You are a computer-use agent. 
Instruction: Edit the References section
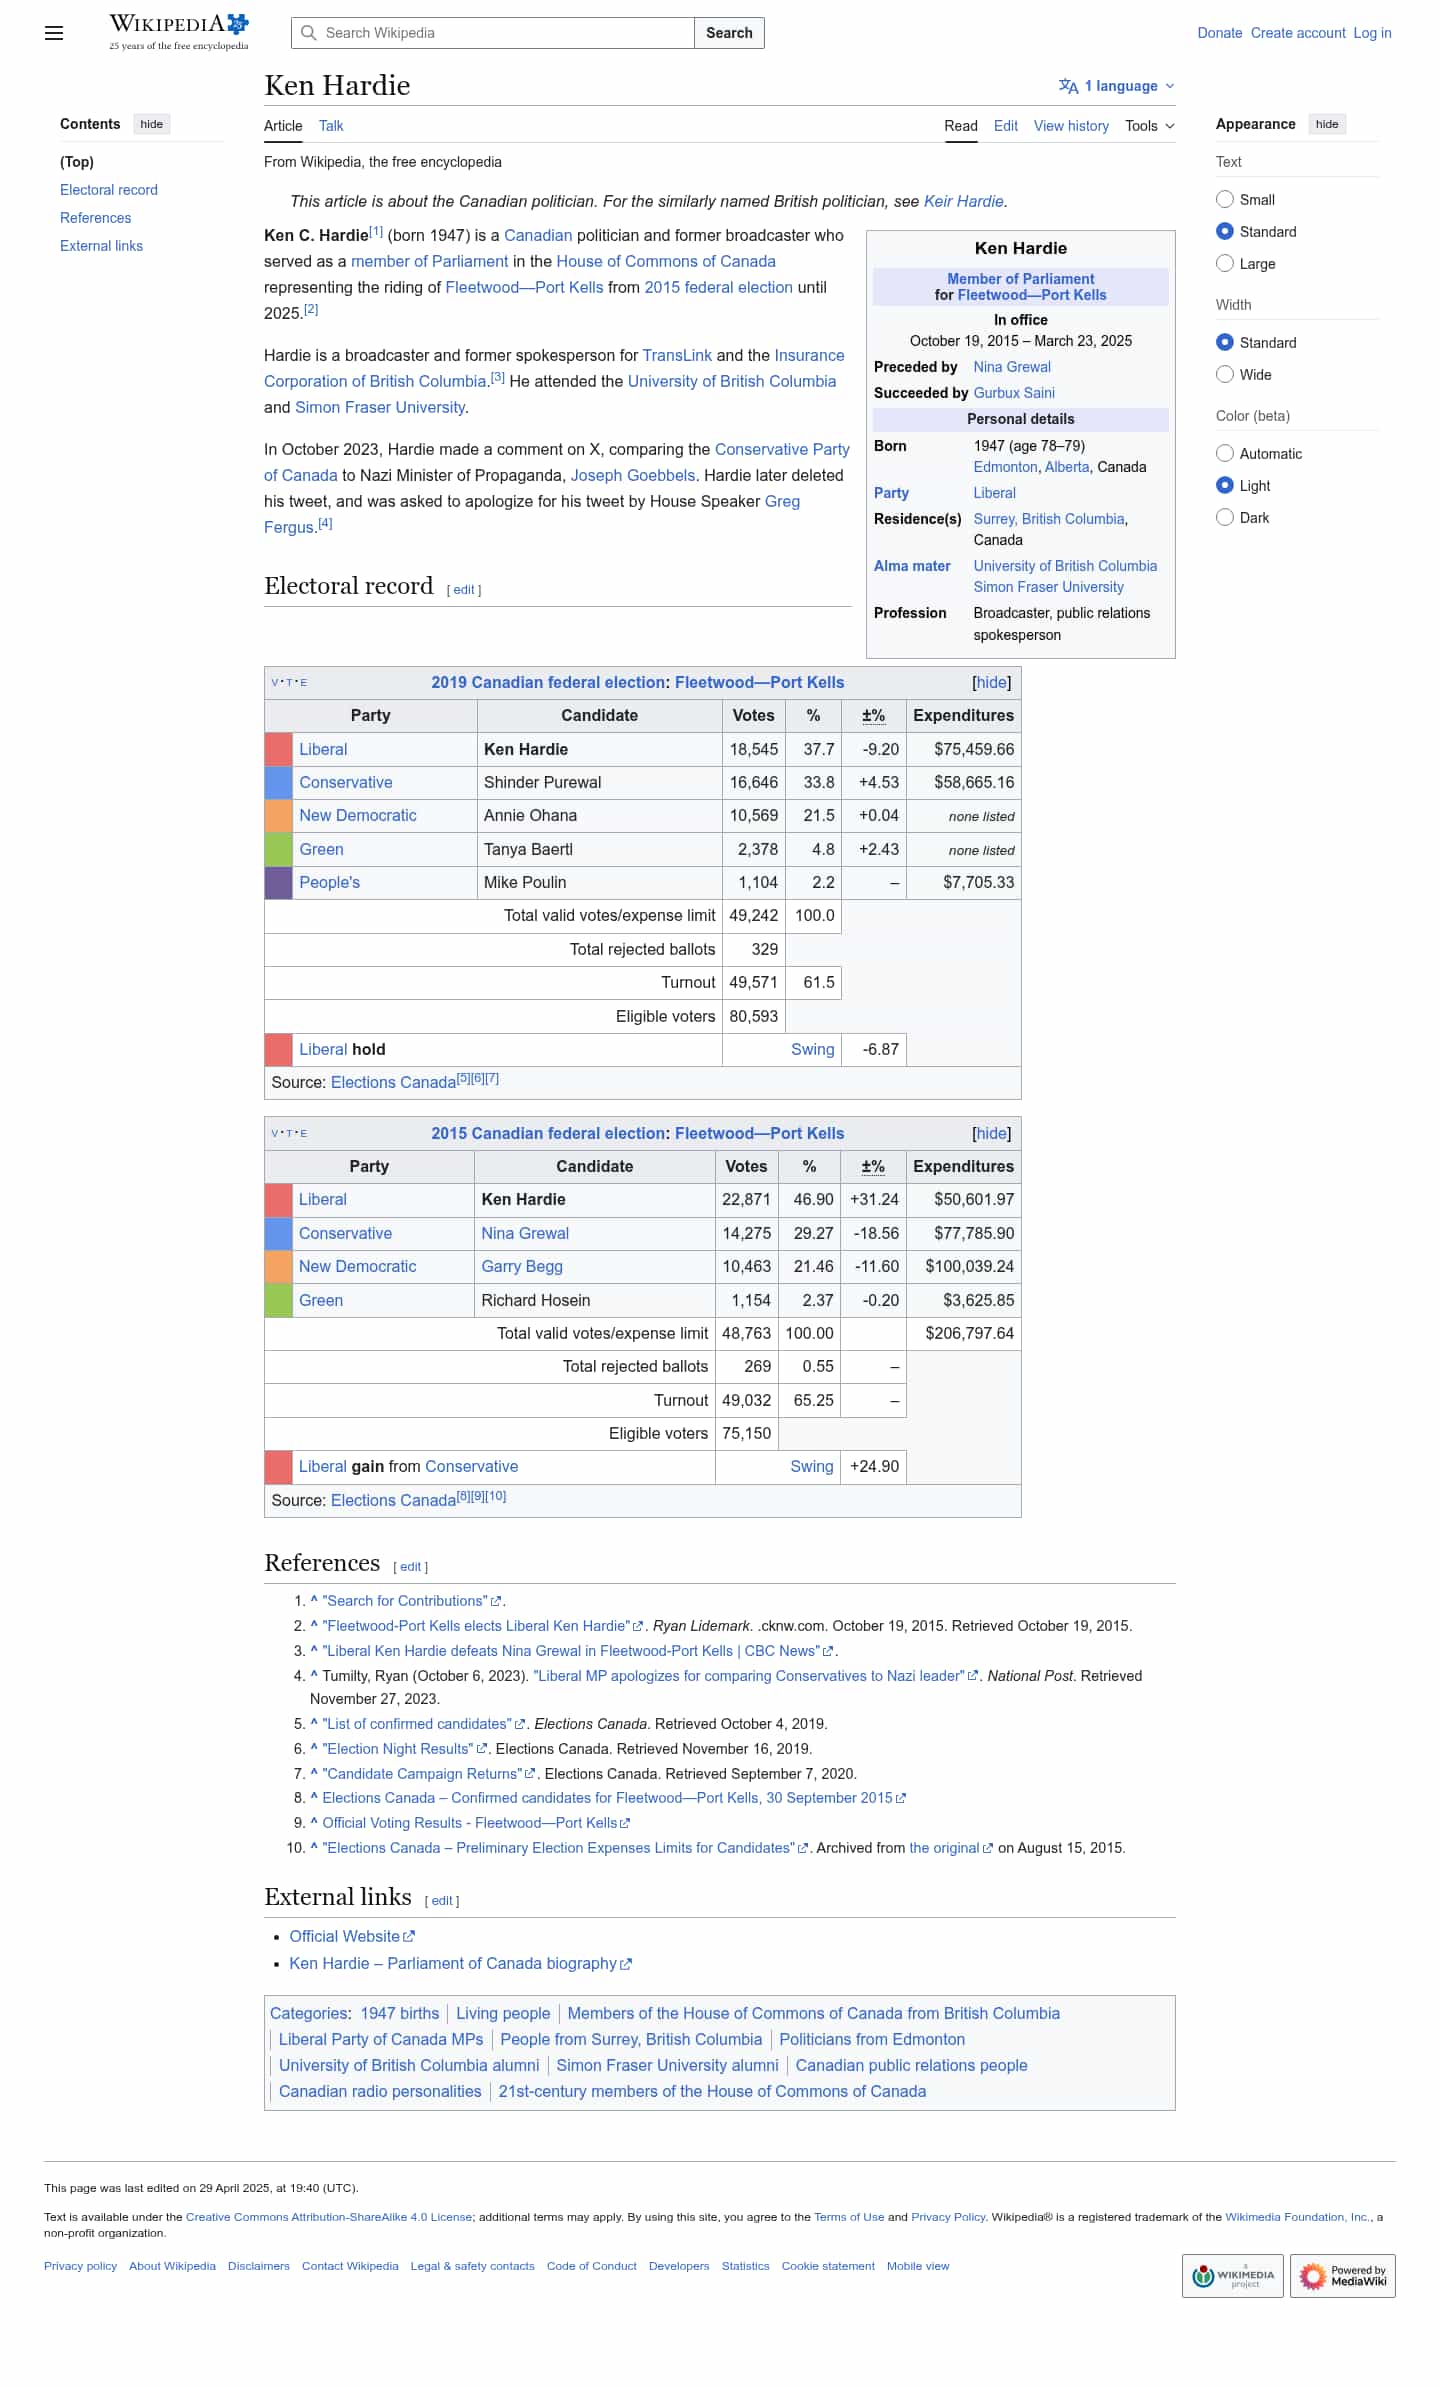point(411,1567)
